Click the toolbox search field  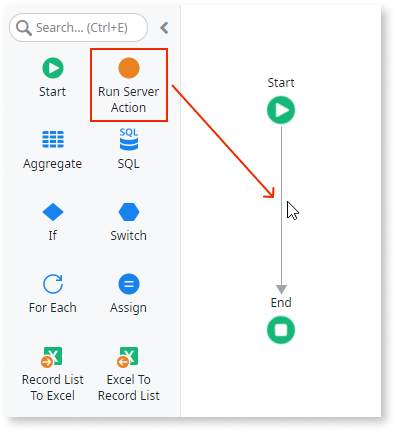pos(78,28)
